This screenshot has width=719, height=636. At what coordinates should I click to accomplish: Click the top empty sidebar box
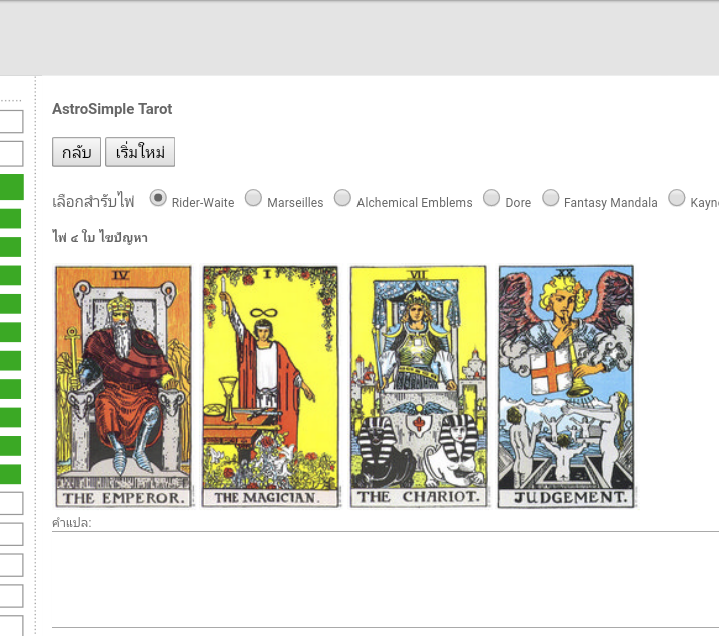(x=11, y=122)
